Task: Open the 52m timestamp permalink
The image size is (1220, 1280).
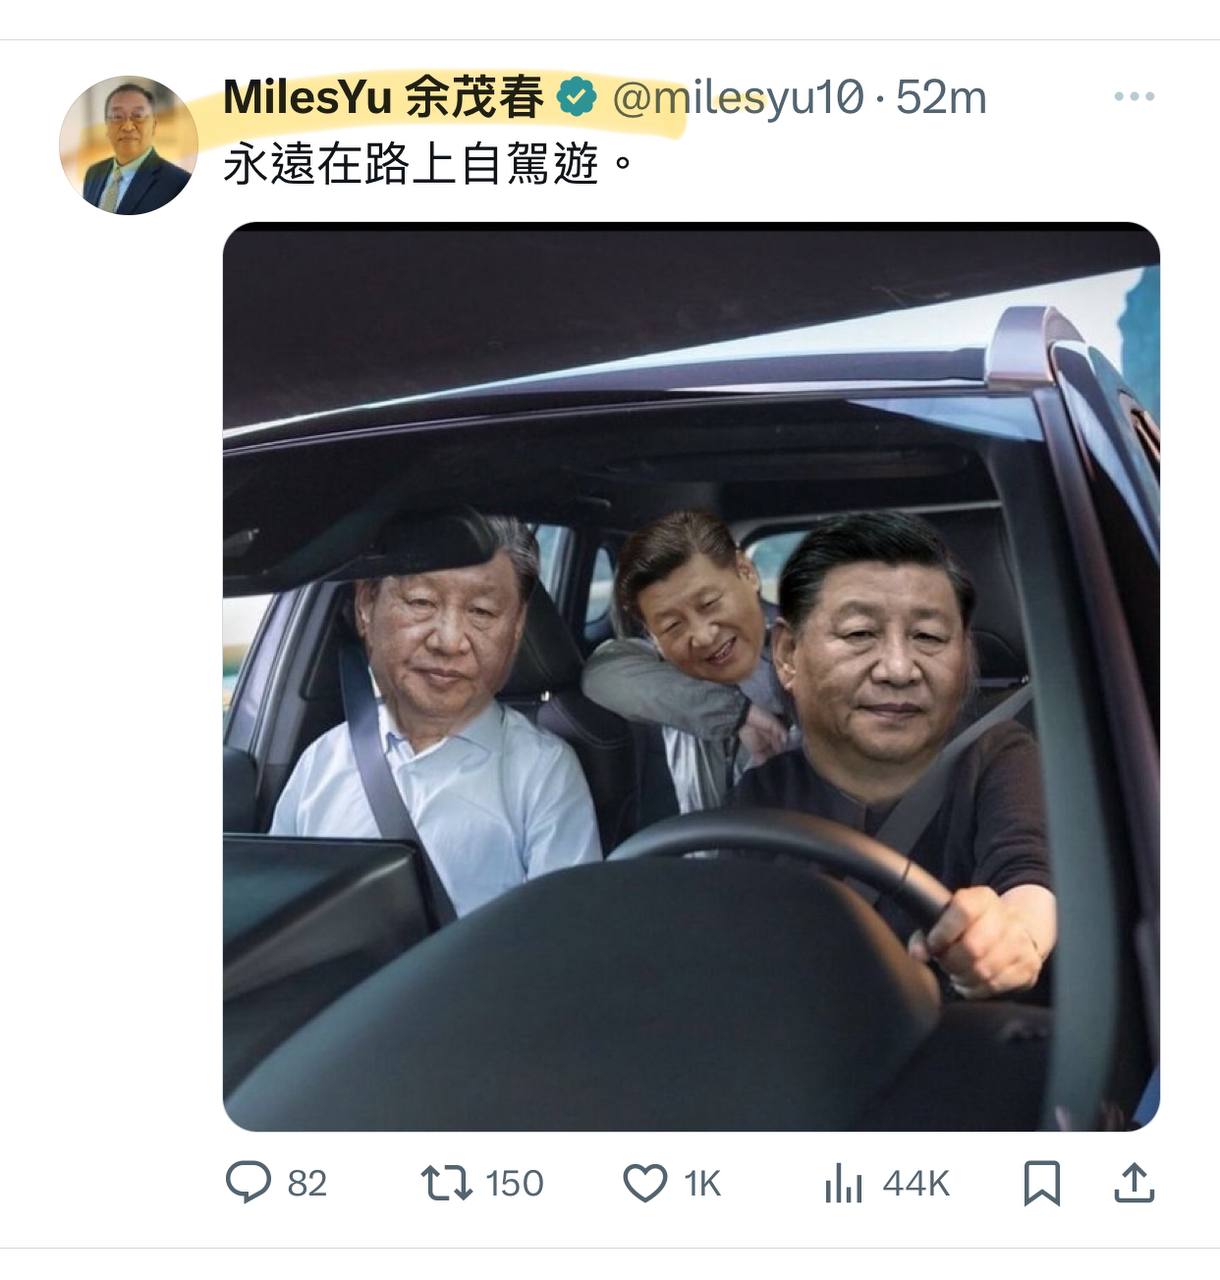Action: click(941, 98)
